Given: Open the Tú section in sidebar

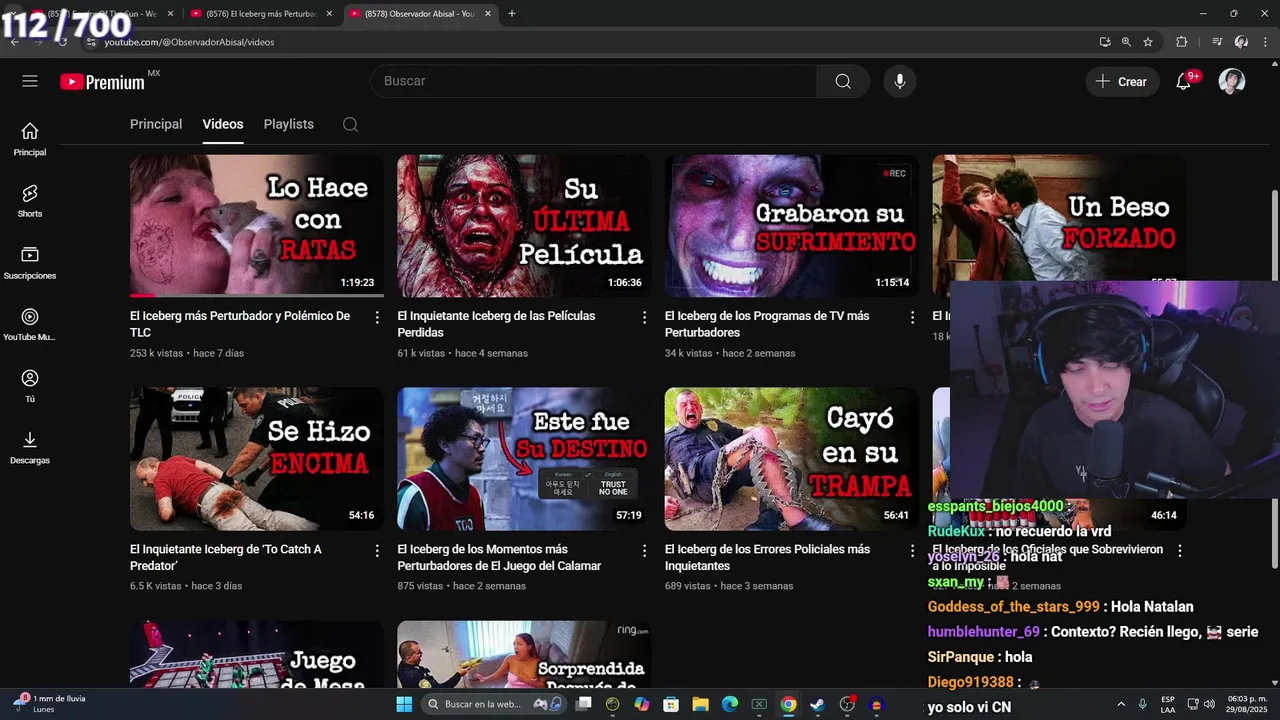Looking at the screenshot, I should pos(30,386).
